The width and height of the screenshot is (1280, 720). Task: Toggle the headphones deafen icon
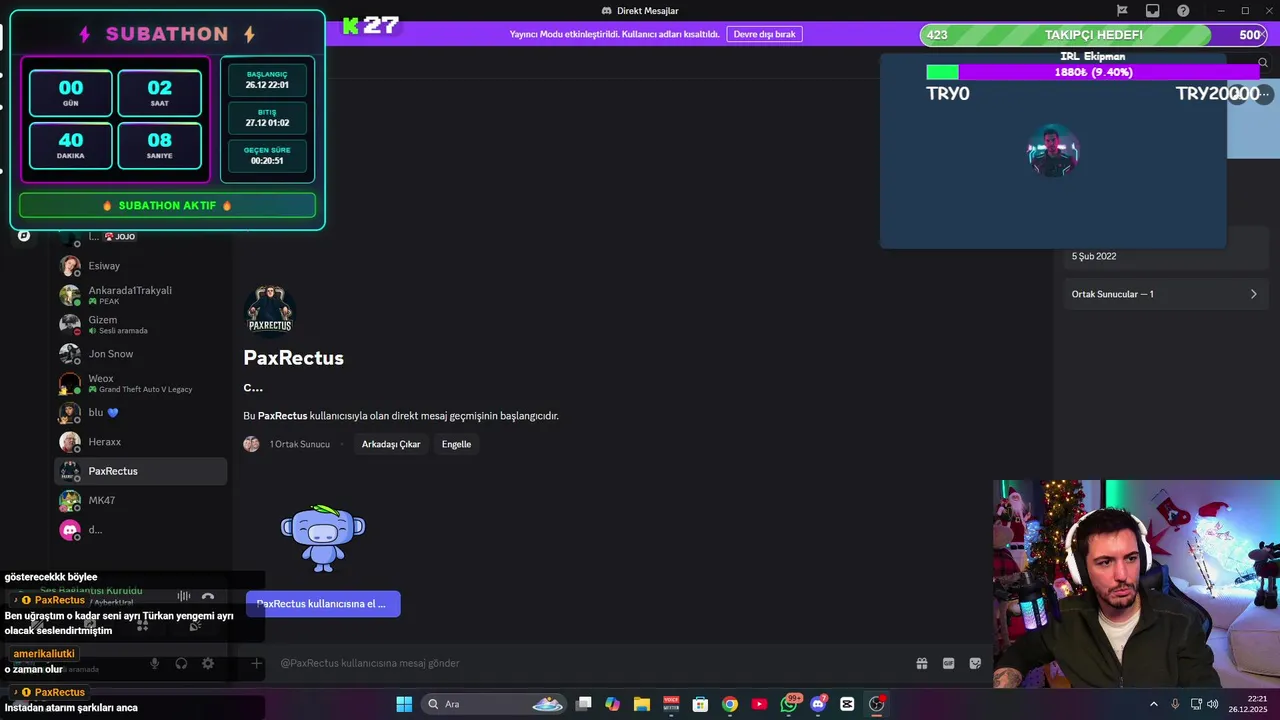181,663
